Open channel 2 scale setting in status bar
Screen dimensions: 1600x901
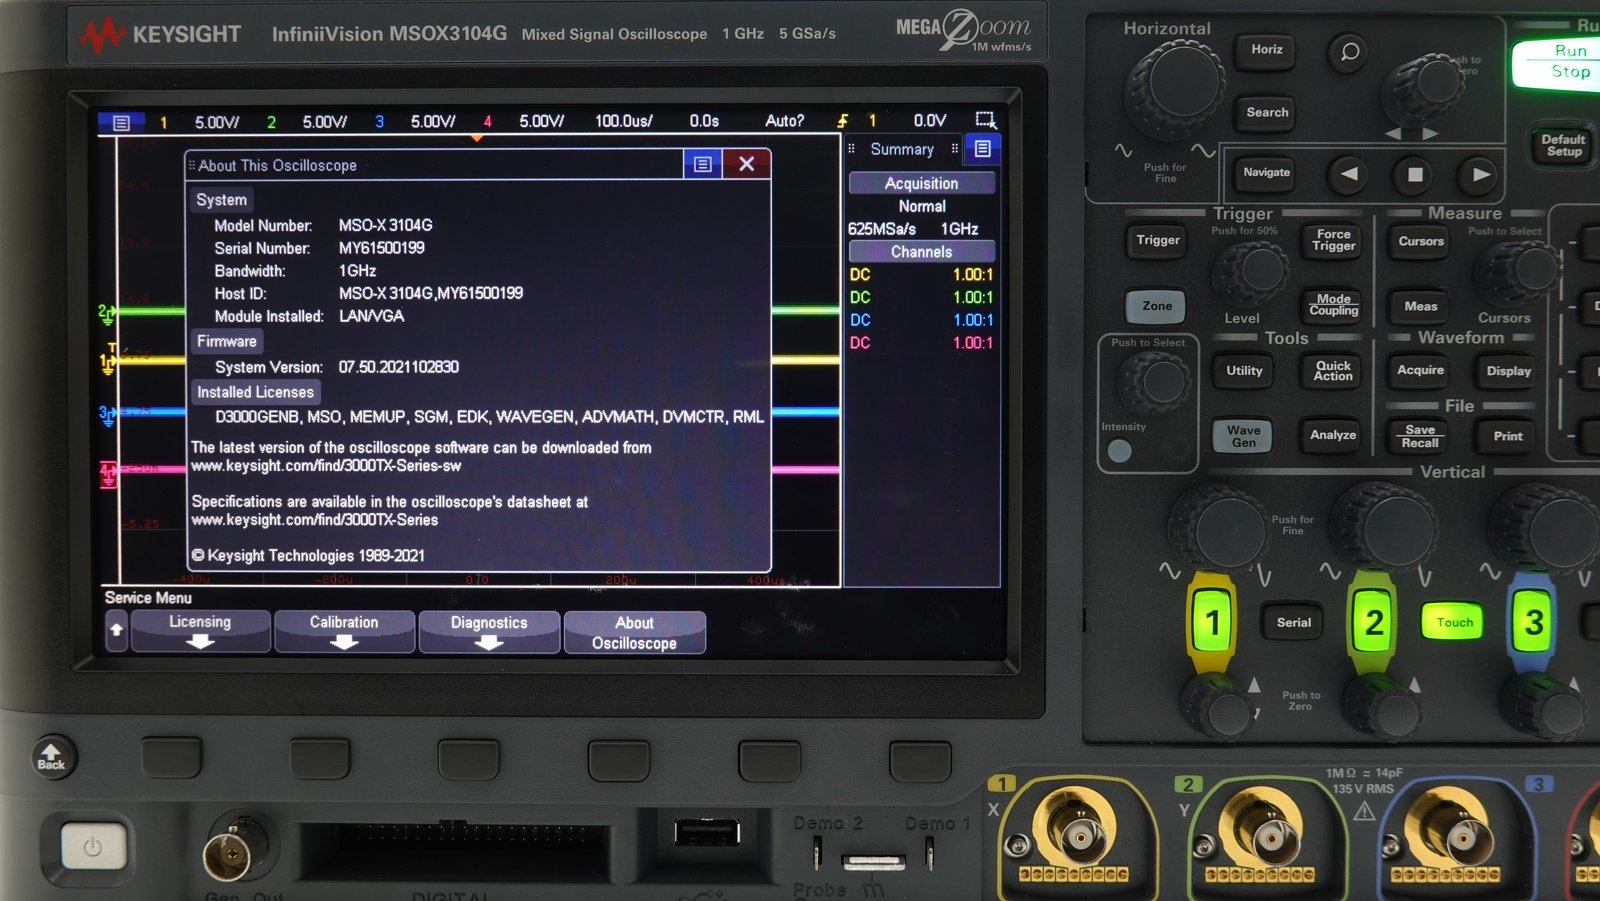(325, 122)
